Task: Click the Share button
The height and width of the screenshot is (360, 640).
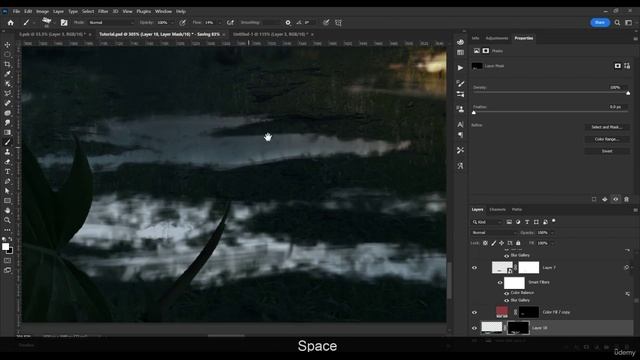Action: click(x=600, y=22)
